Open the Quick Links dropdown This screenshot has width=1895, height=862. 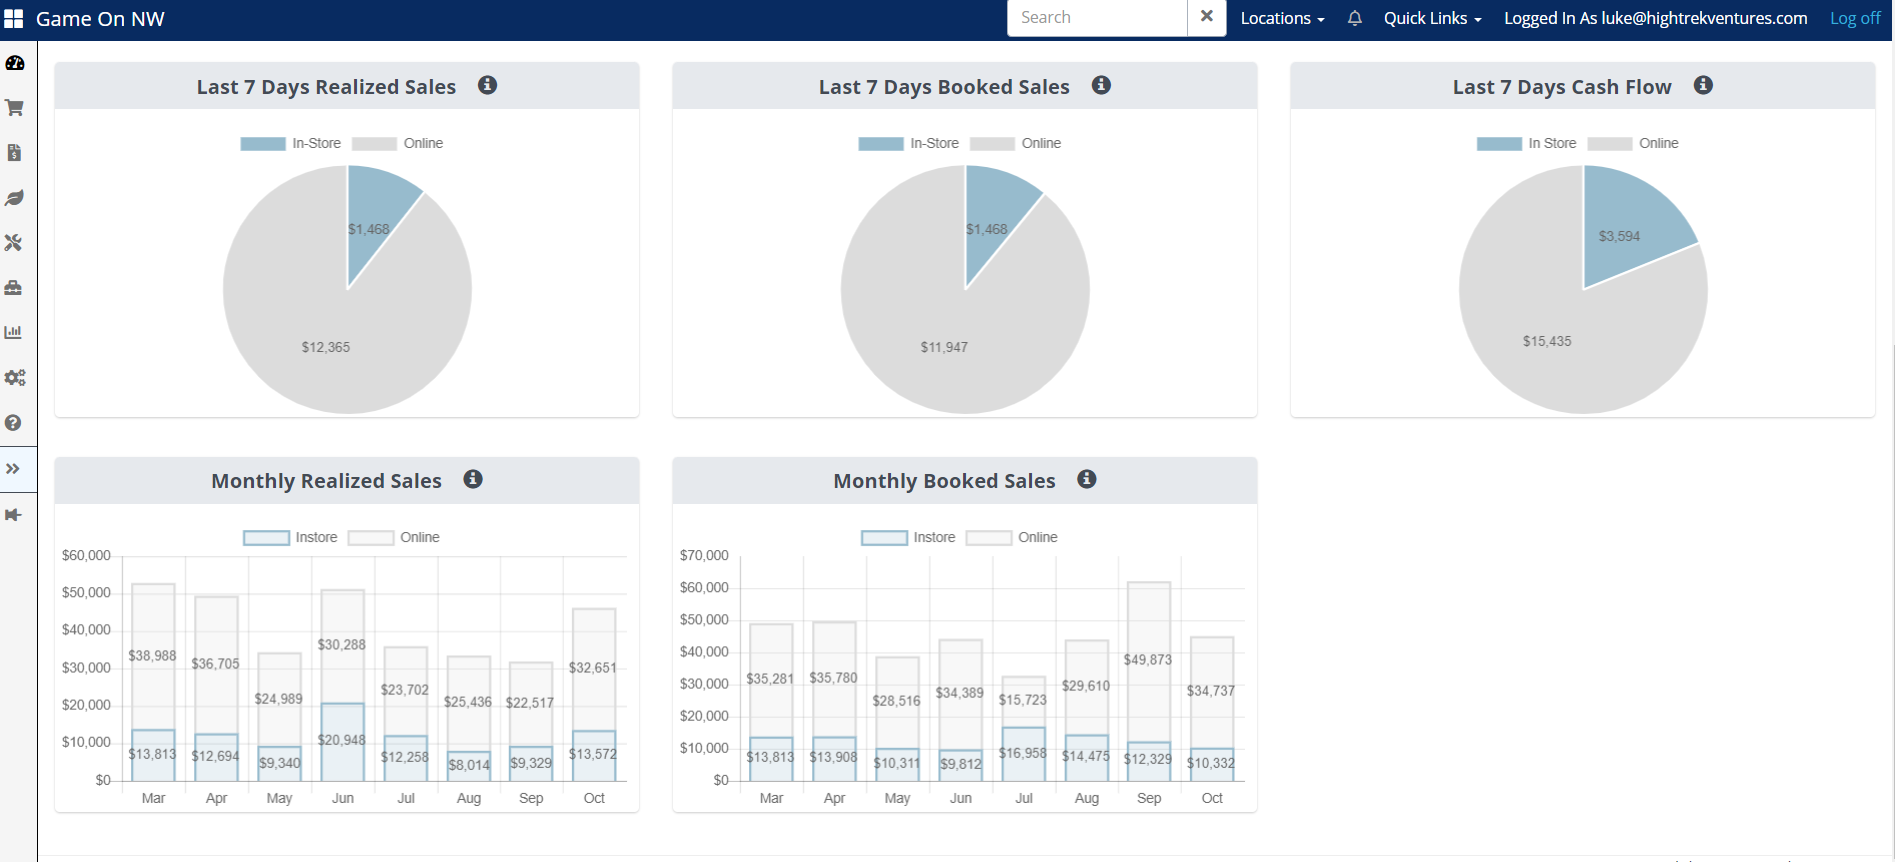click(x=1433, y=18)
